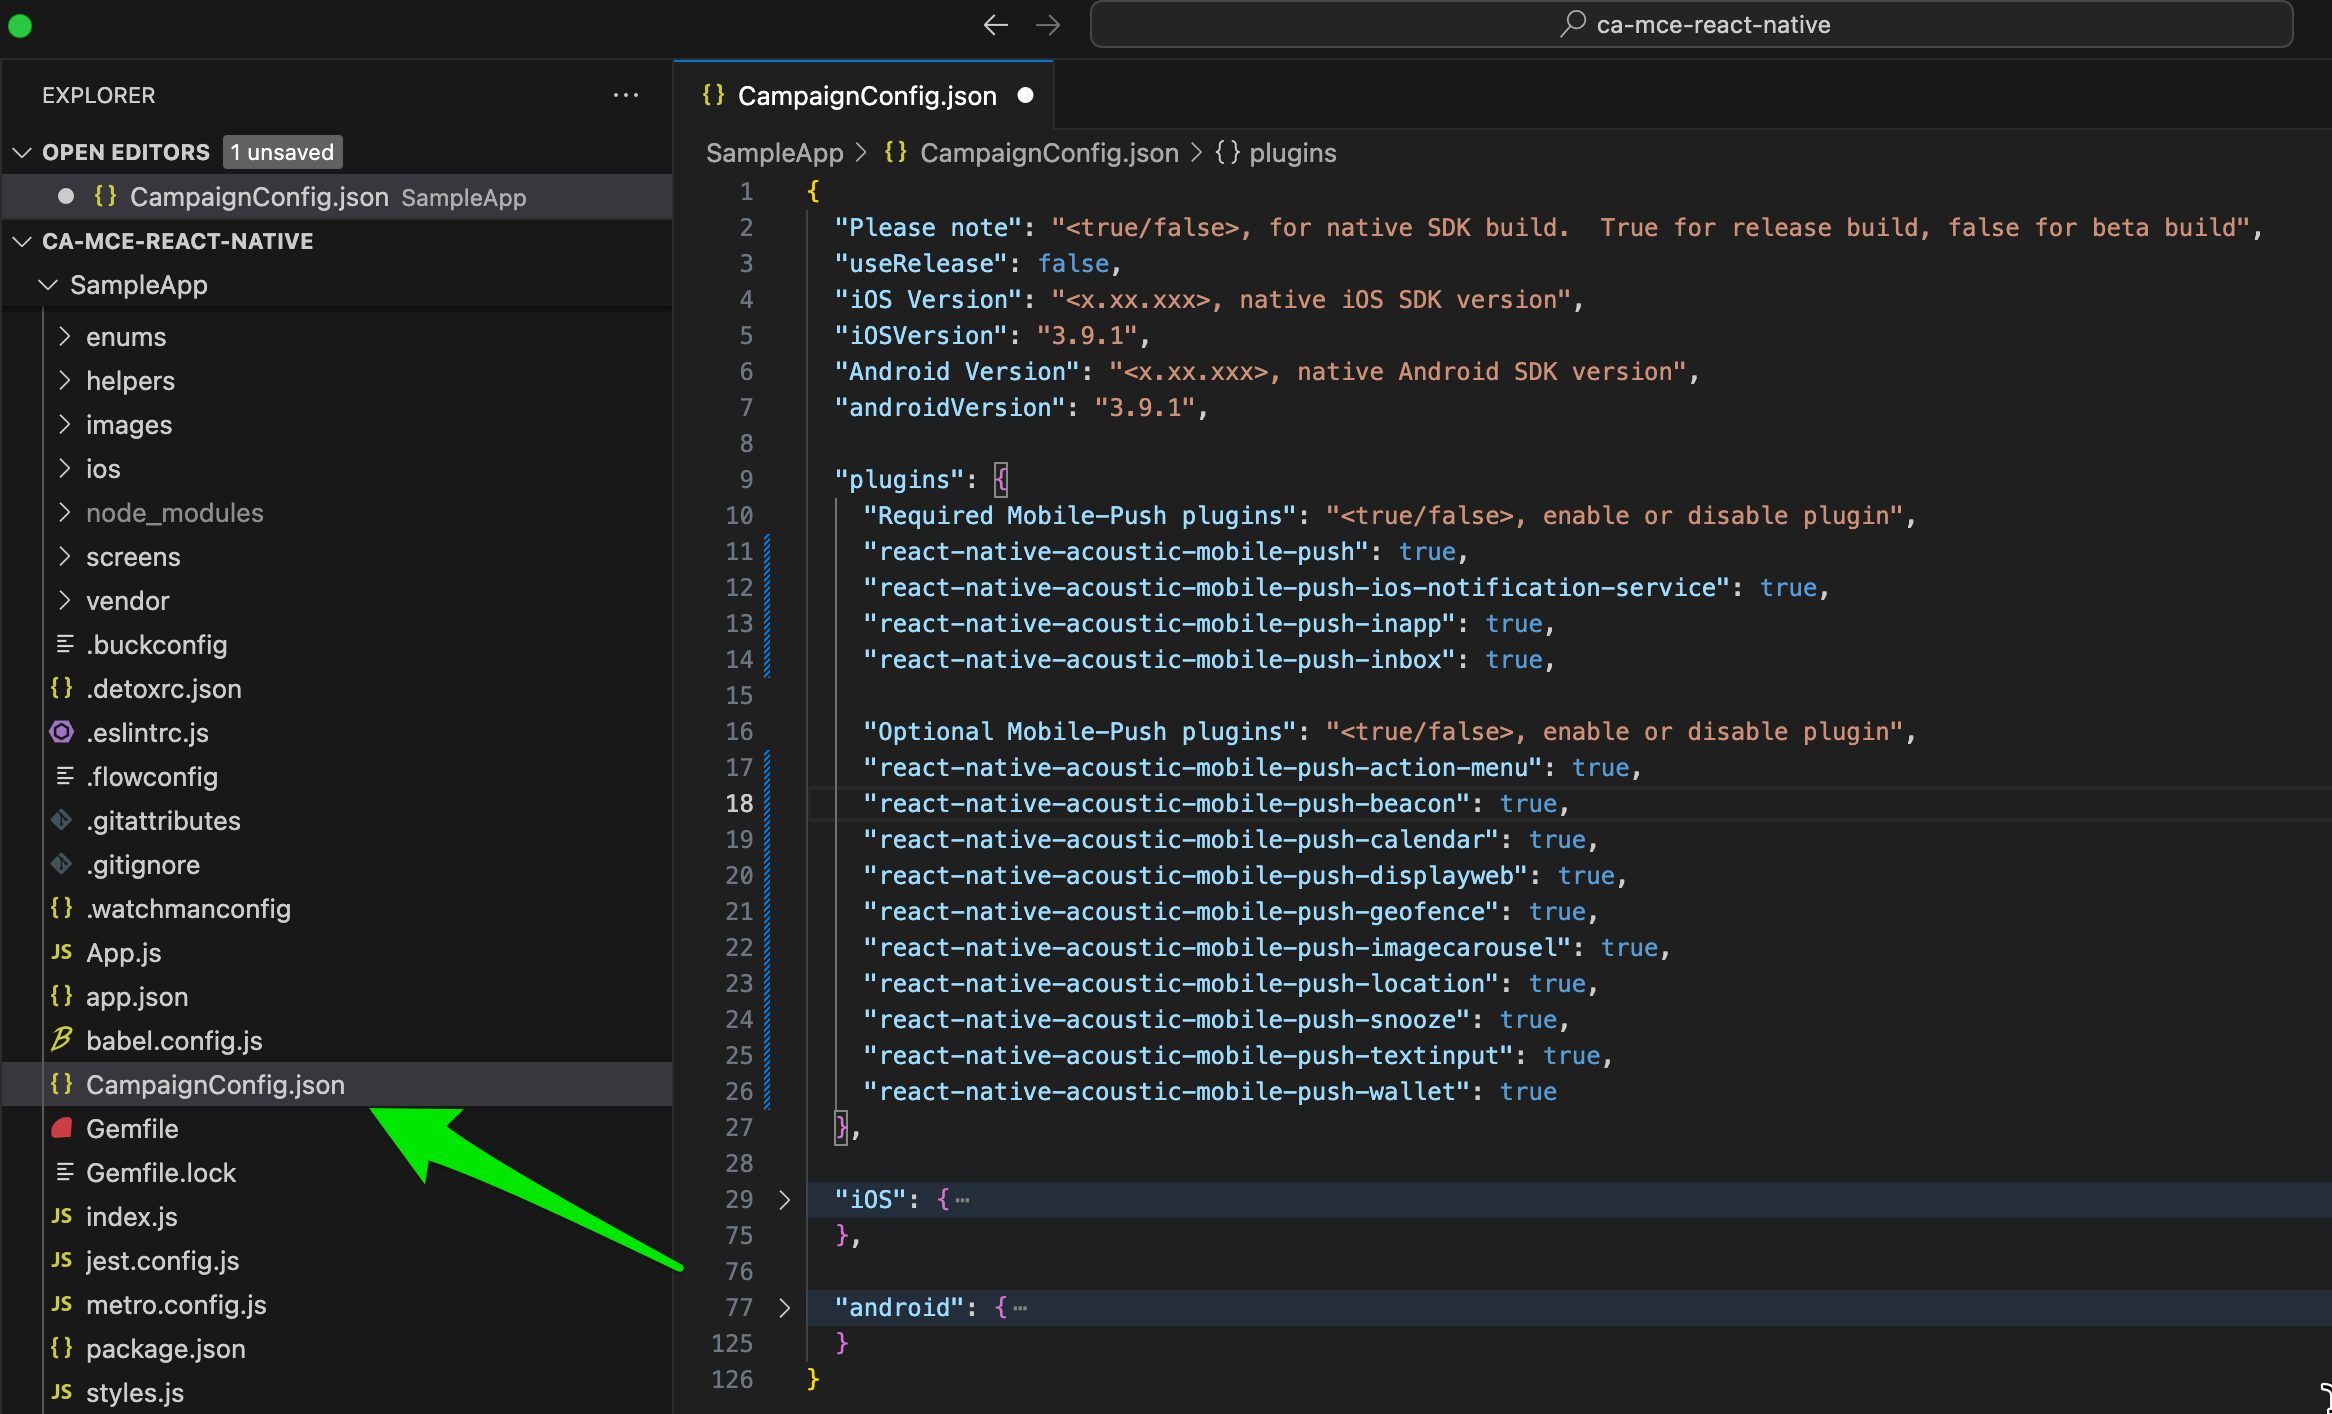Click the red Gemfile ruby icon

click(x=62, y=1129)
